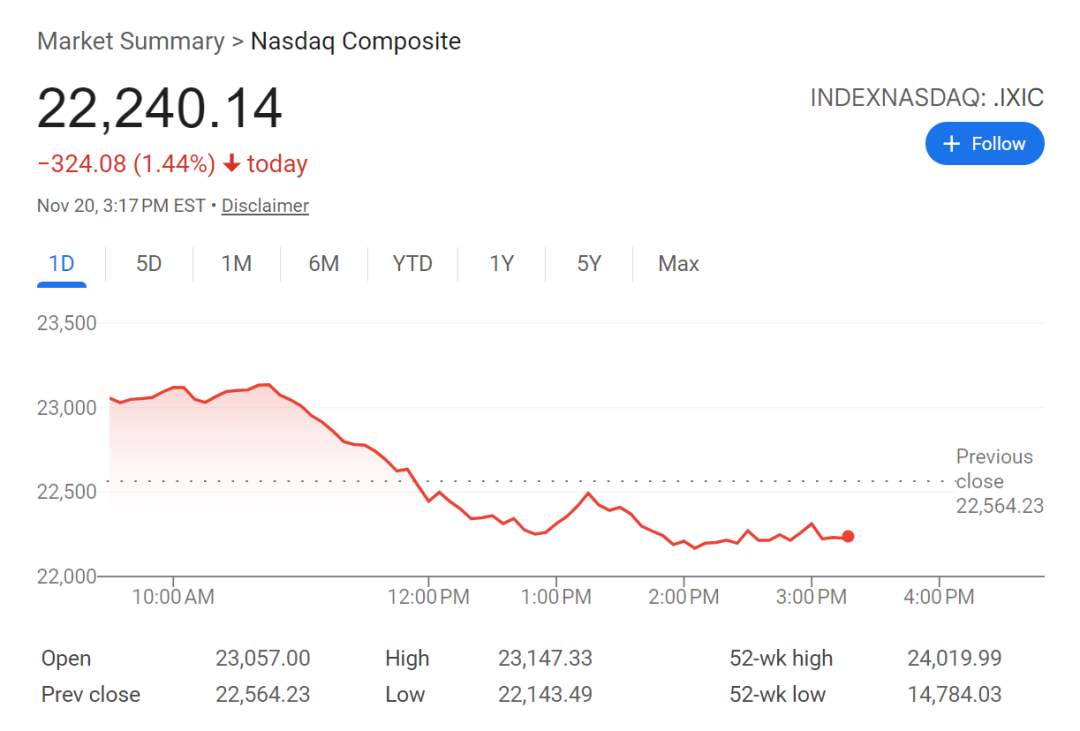1080x731 pixels.
Task: View the 1Y chart range
Action: [x=501, y=264]
